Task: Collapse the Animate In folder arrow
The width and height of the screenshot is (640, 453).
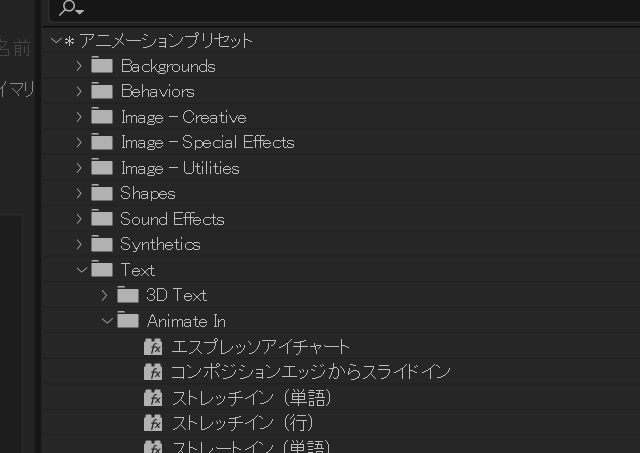Action: tap(107, 321)
